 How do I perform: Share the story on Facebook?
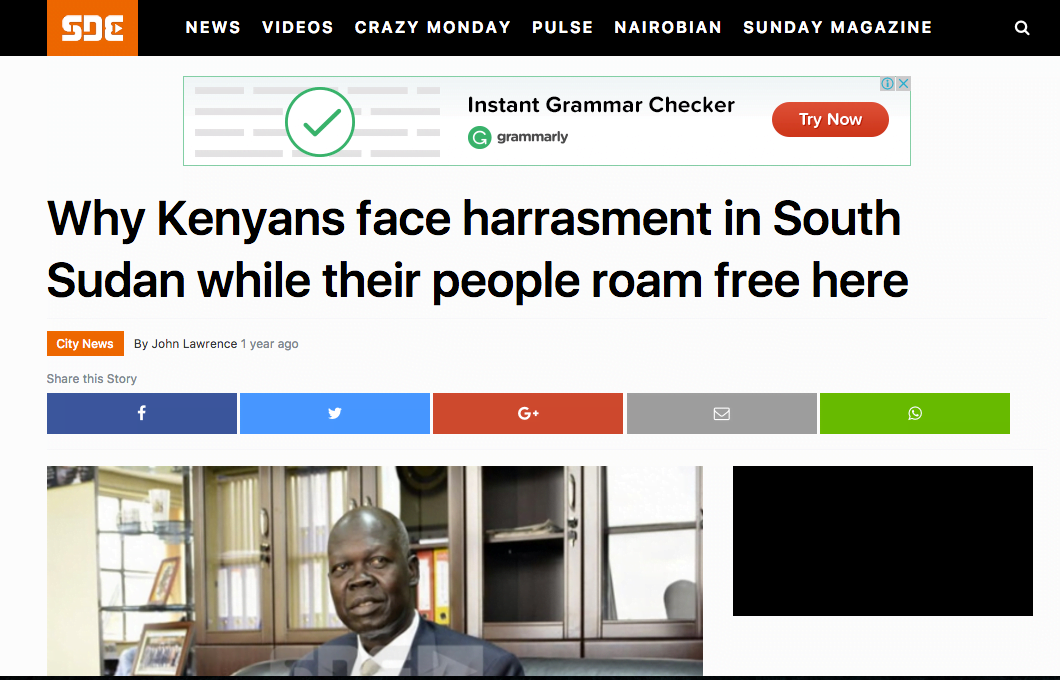[x=142, y=413]
